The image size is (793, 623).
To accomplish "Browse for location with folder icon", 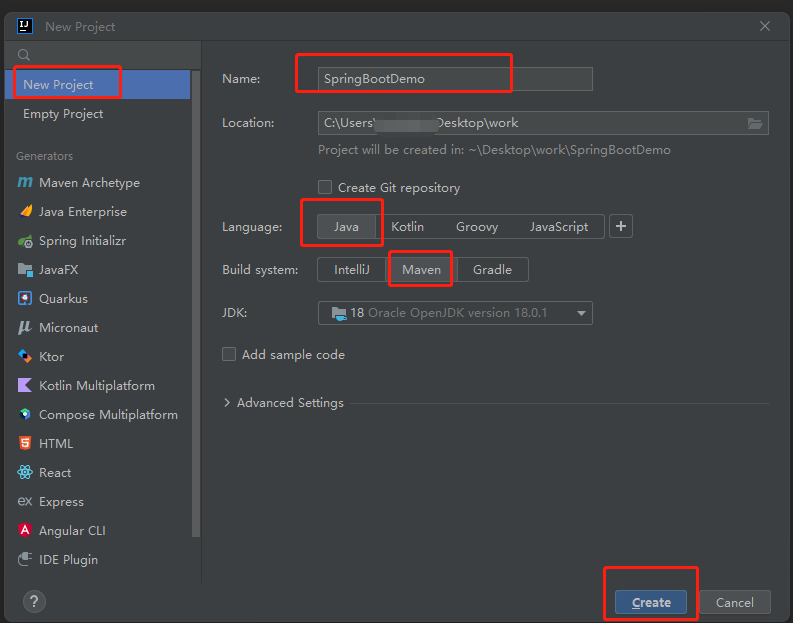I will point(756,123).
